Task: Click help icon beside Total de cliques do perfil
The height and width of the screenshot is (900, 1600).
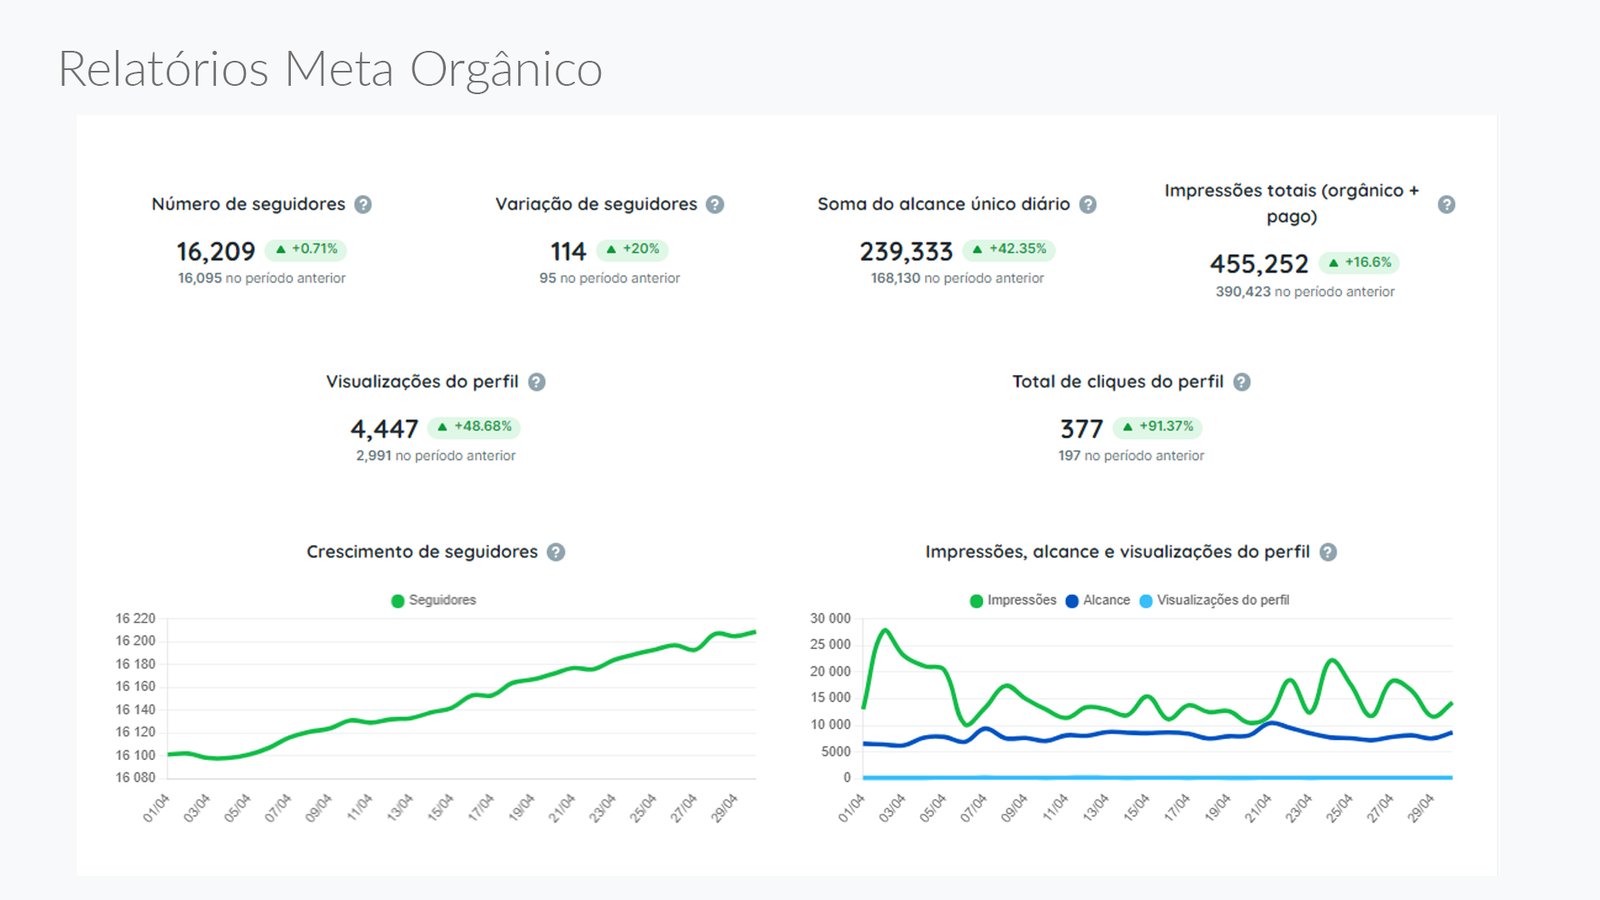Action: 1242,382
